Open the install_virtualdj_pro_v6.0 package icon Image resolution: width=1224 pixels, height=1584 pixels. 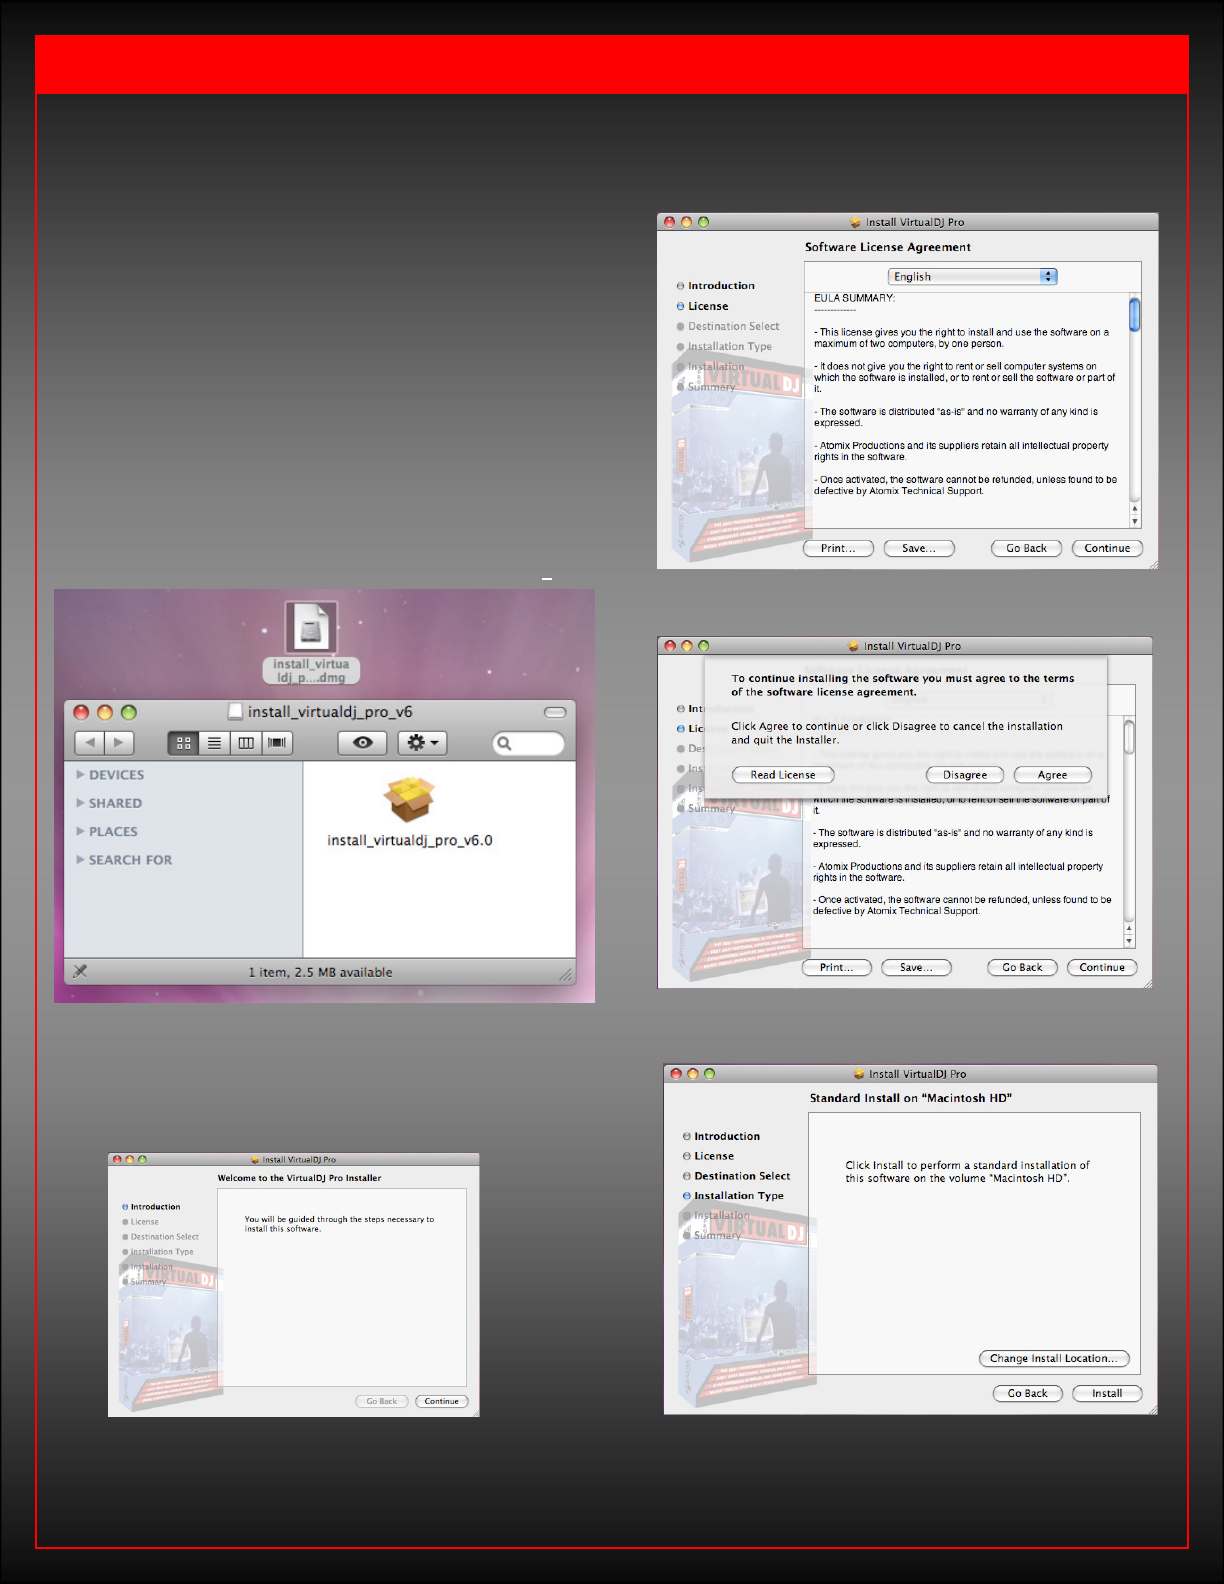[409, 799]
